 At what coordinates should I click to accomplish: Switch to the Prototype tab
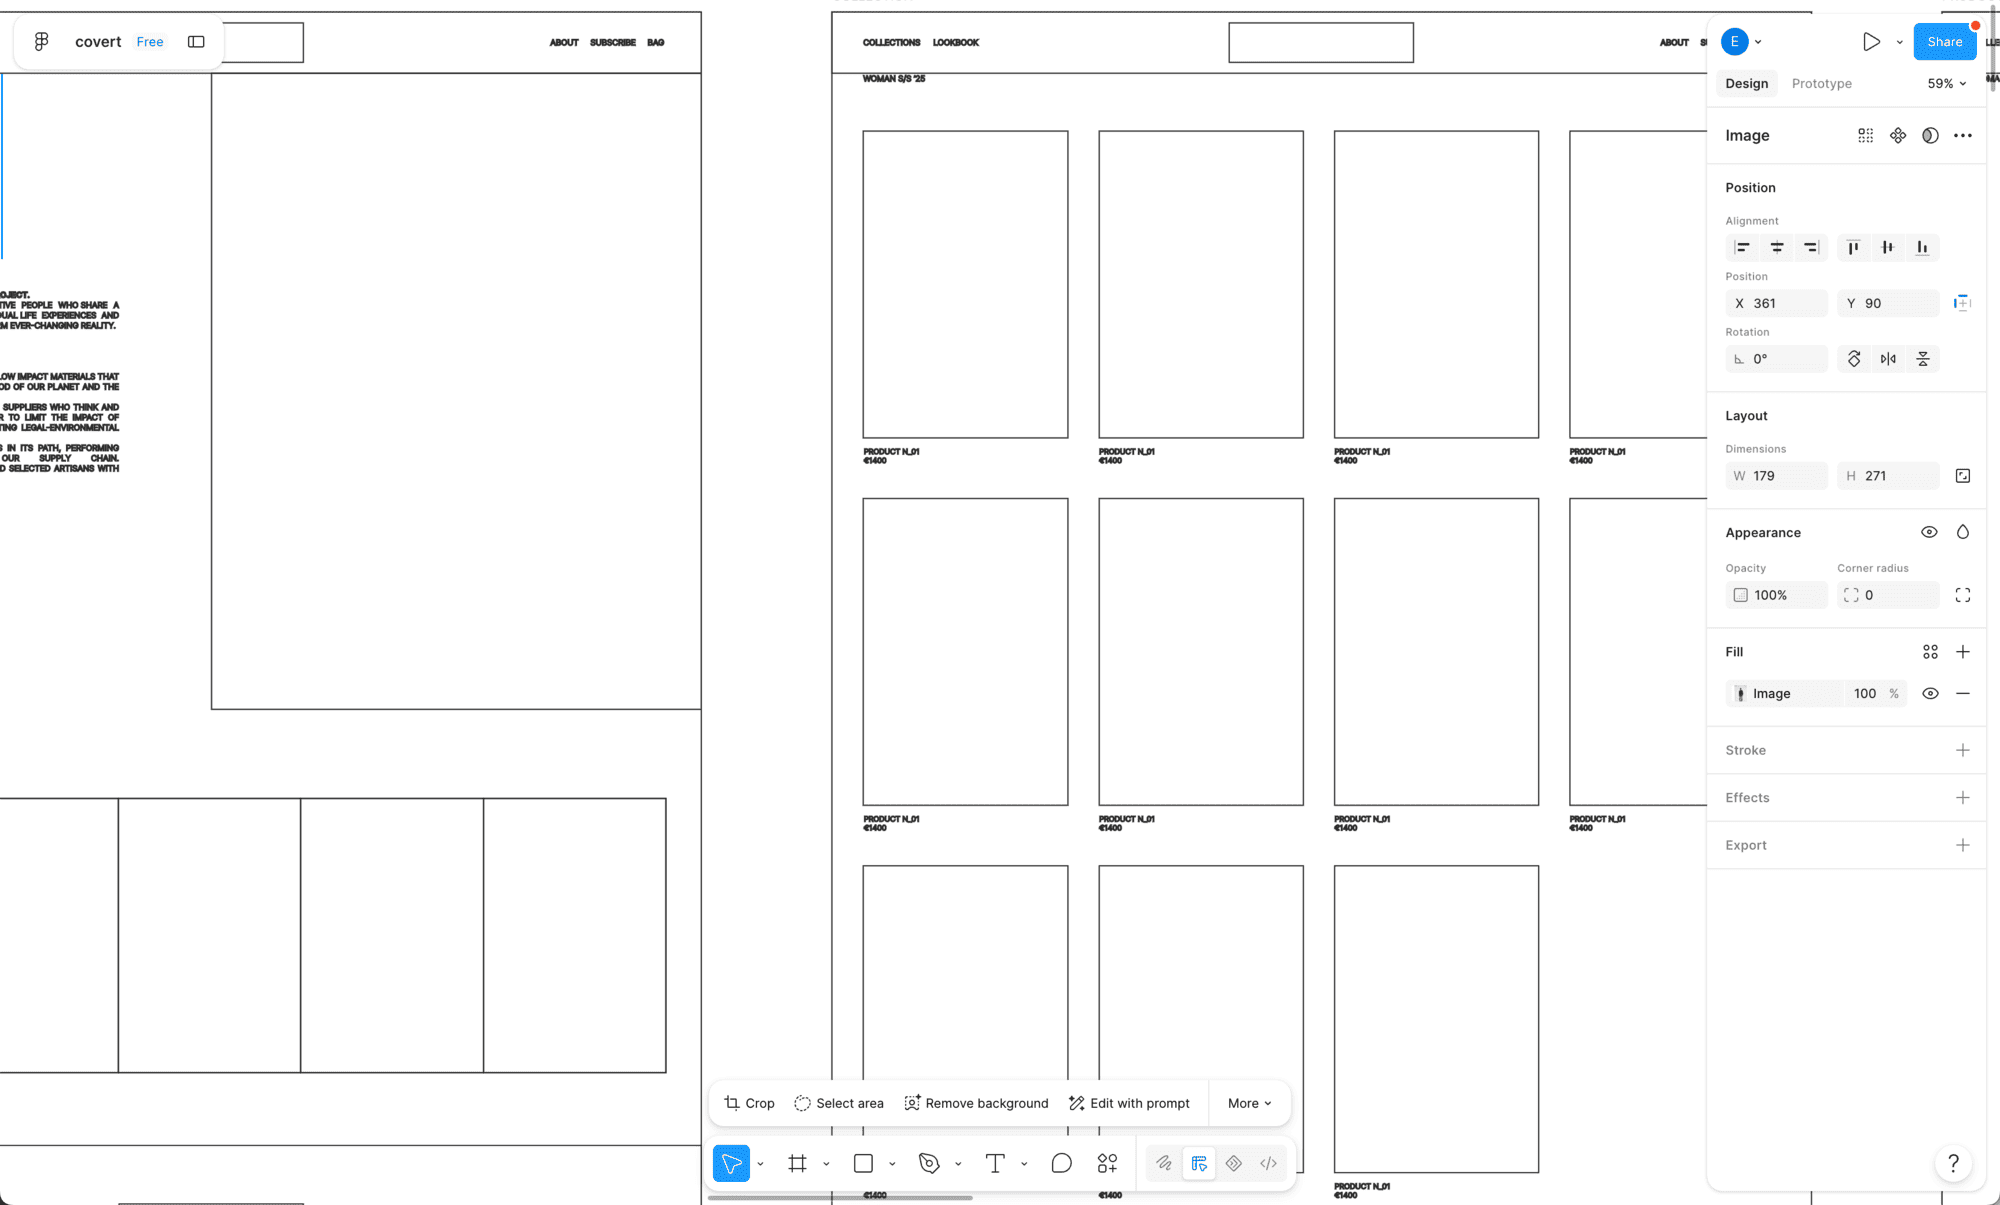click(1821, 83)
